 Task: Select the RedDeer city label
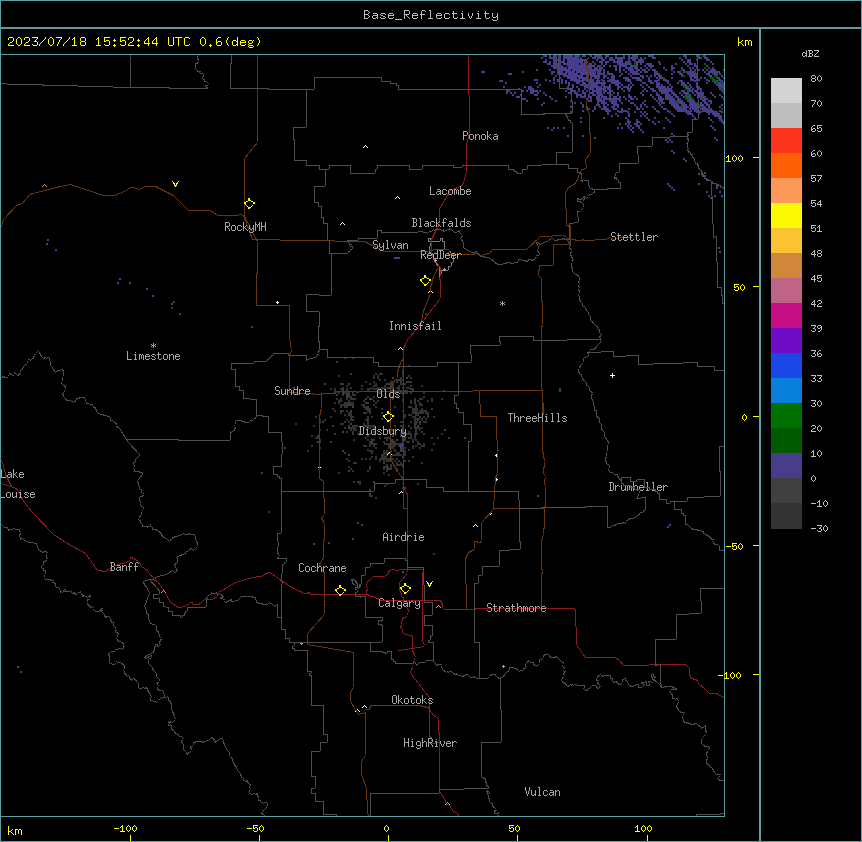tap(440, 255)
